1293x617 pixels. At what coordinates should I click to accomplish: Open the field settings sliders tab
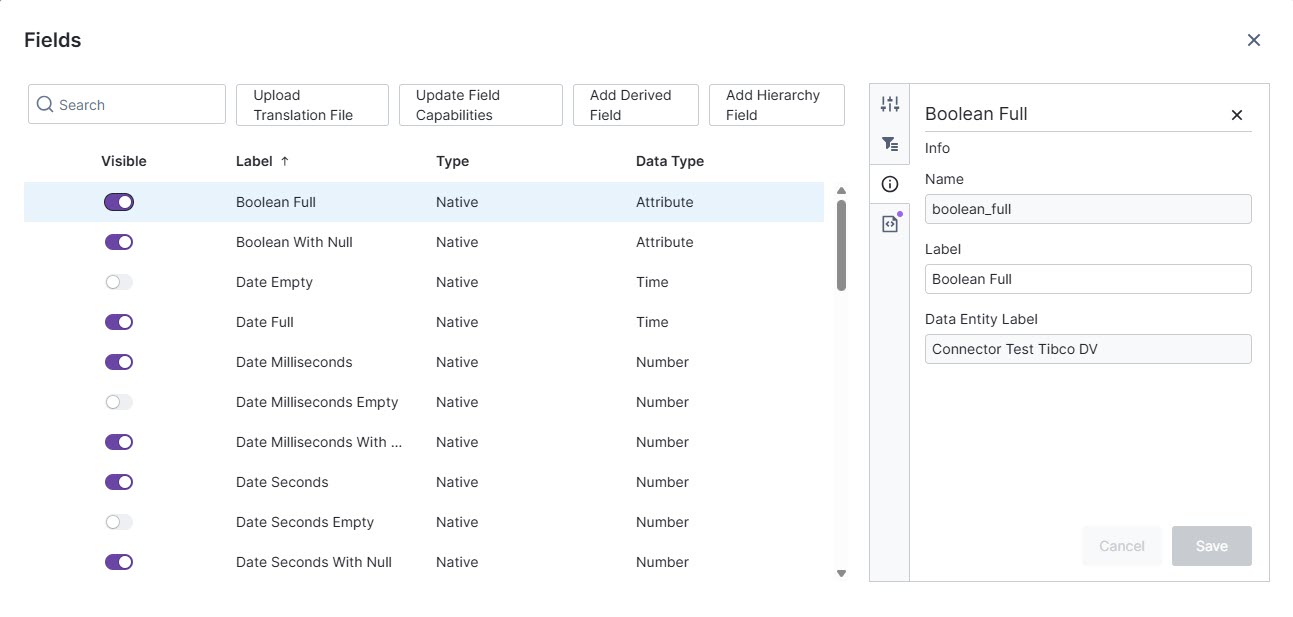(x=890, y=104)
